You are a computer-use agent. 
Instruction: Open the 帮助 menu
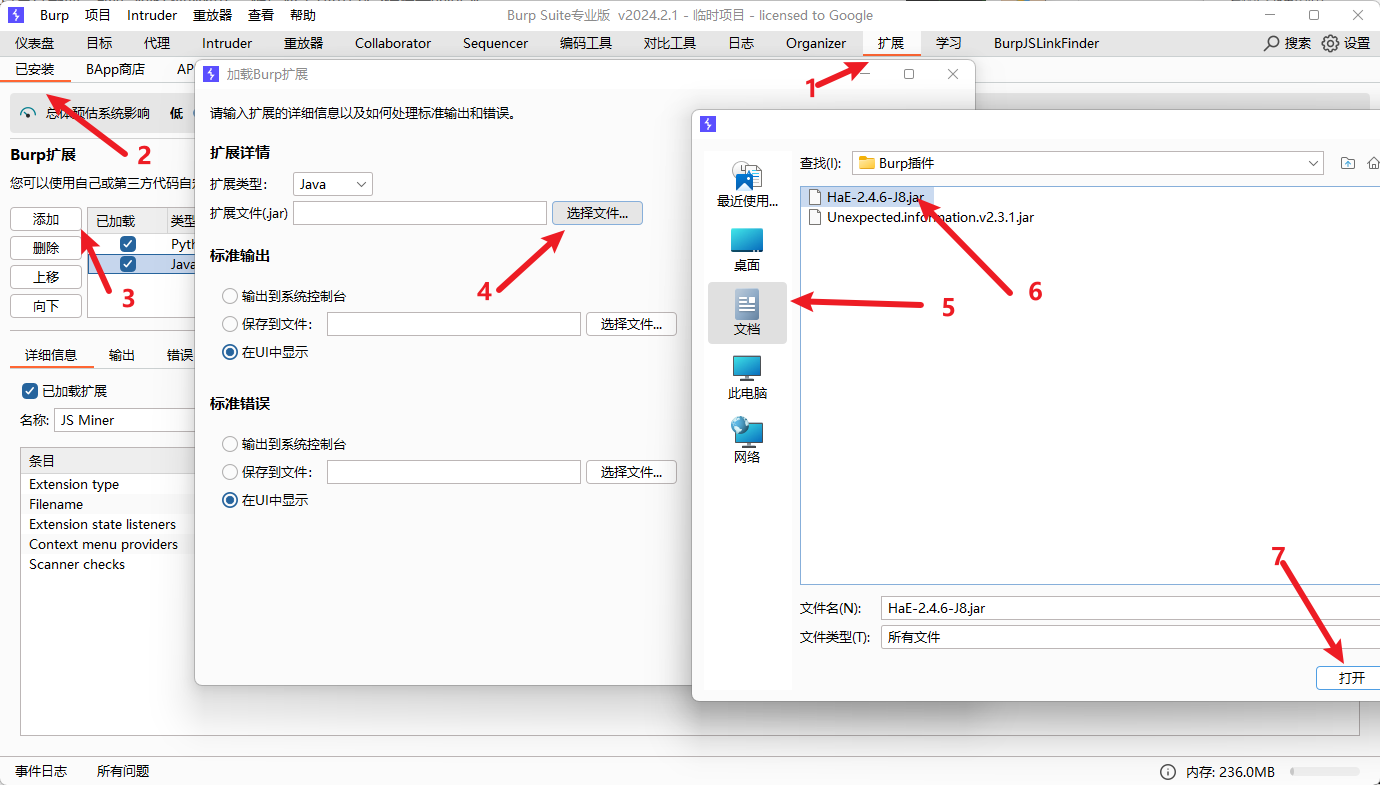point(303,15)
